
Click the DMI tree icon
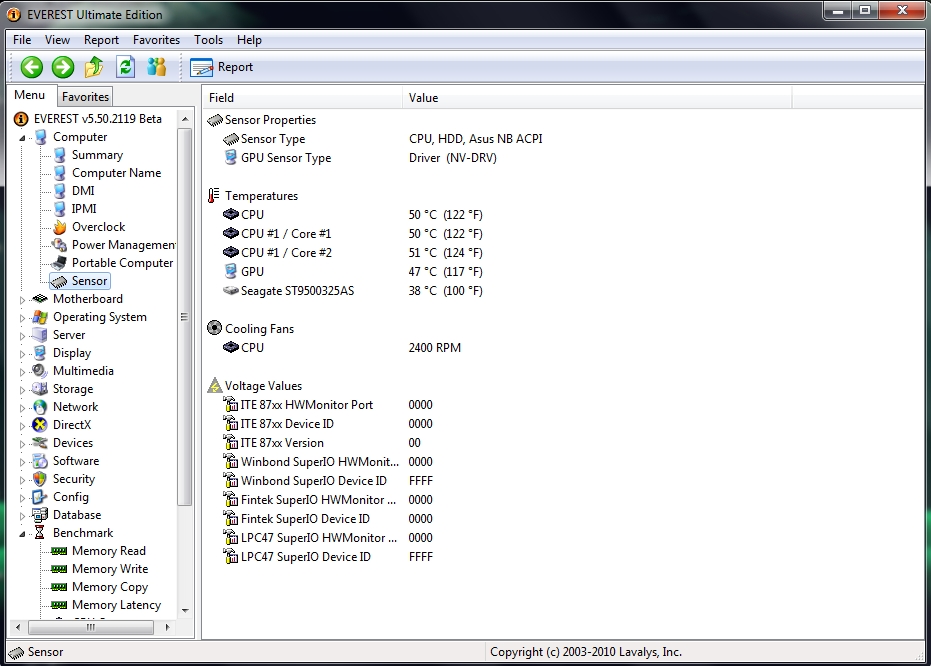[x=59, y=191]
